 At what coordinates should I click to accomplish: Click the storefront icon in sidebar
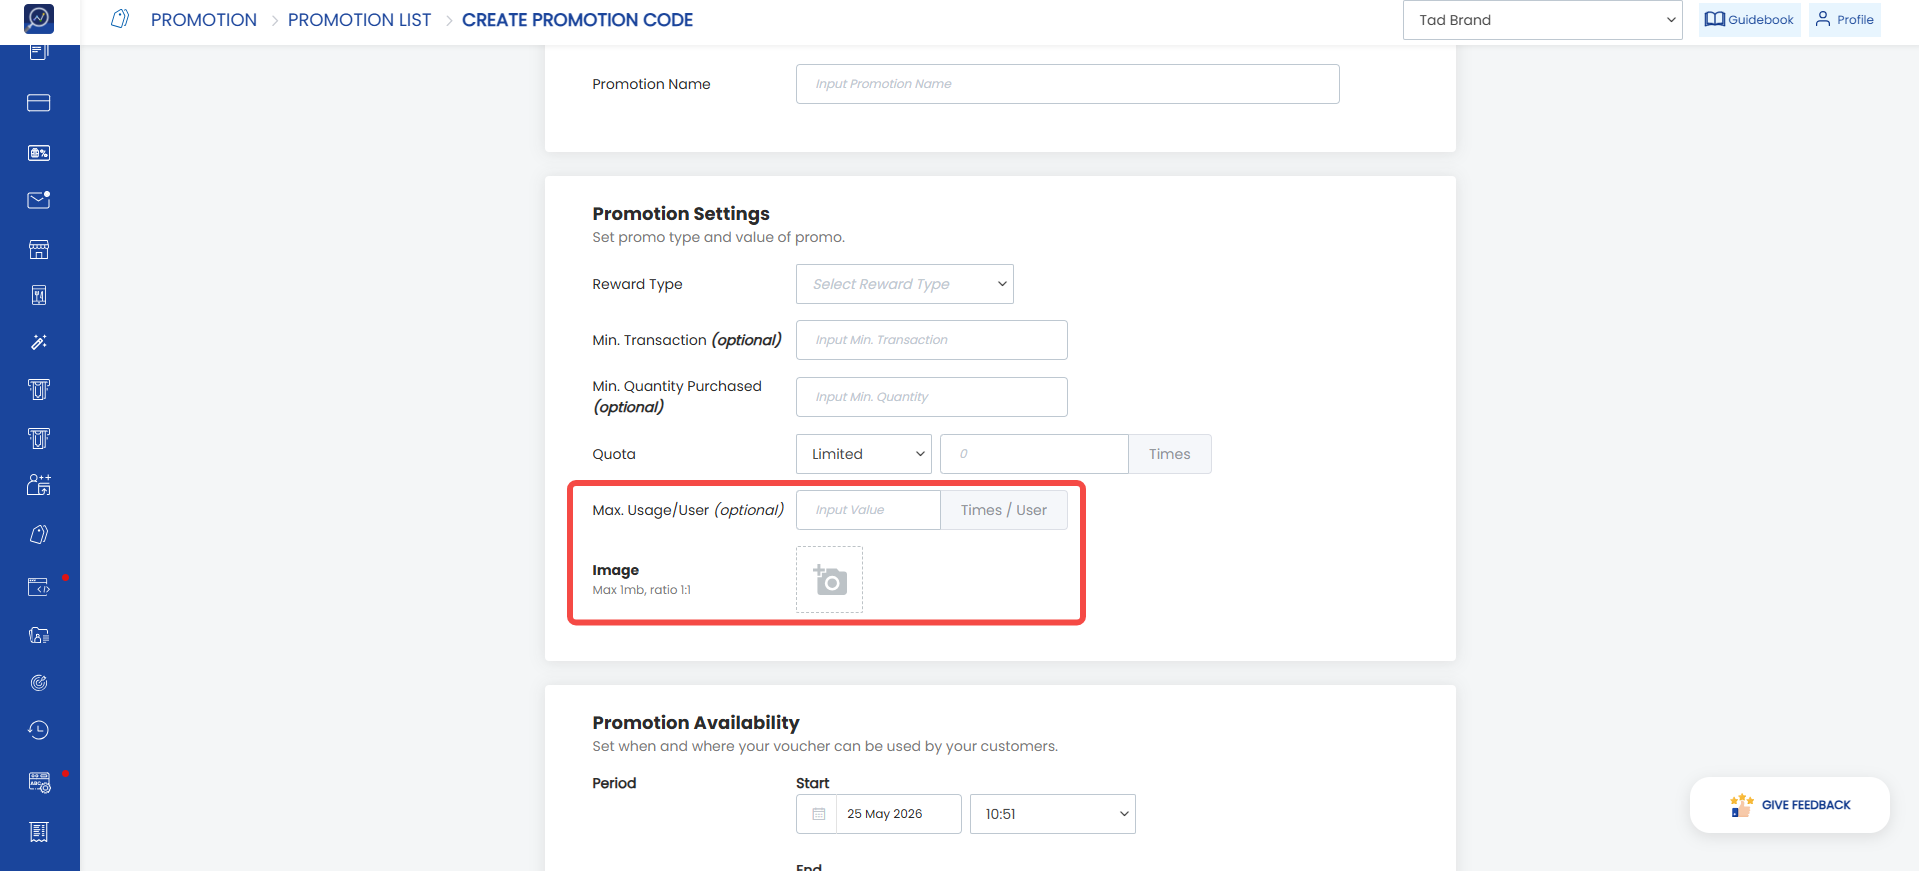click(x=39, y=249)
